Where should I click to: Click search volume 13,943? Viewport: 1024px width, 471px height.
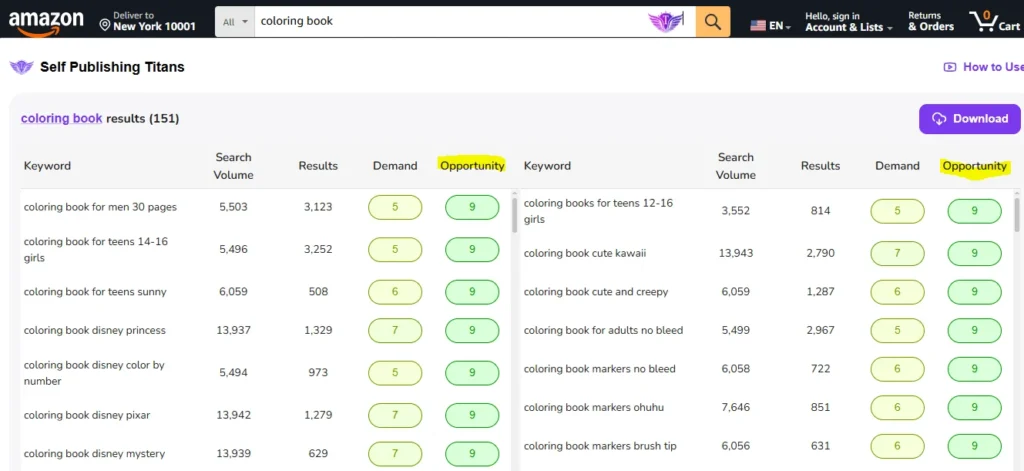736,253
